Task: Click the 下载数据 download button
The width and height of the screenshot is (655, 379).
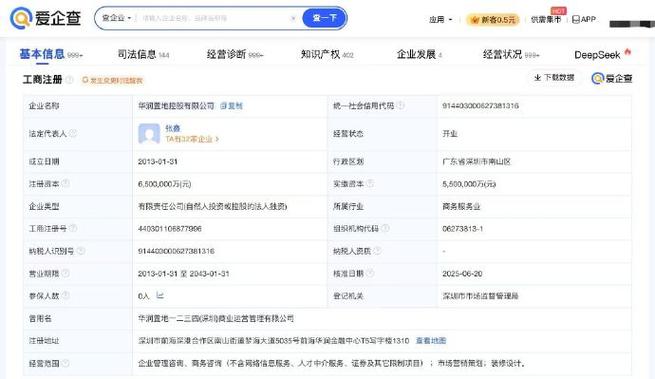Action: pos(554,78)
